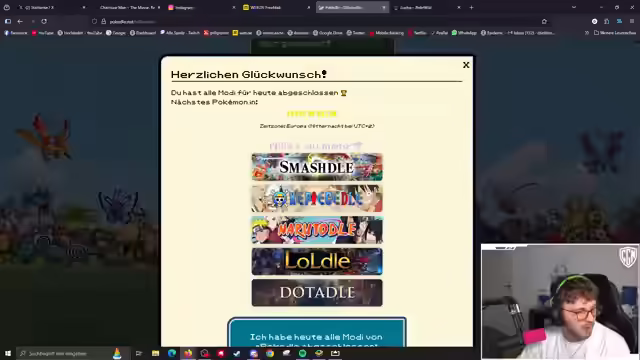The width and height of the screenshot is (640, 360).
Task: Open the YouTube bookmark
Action: (x=43, y=33)
